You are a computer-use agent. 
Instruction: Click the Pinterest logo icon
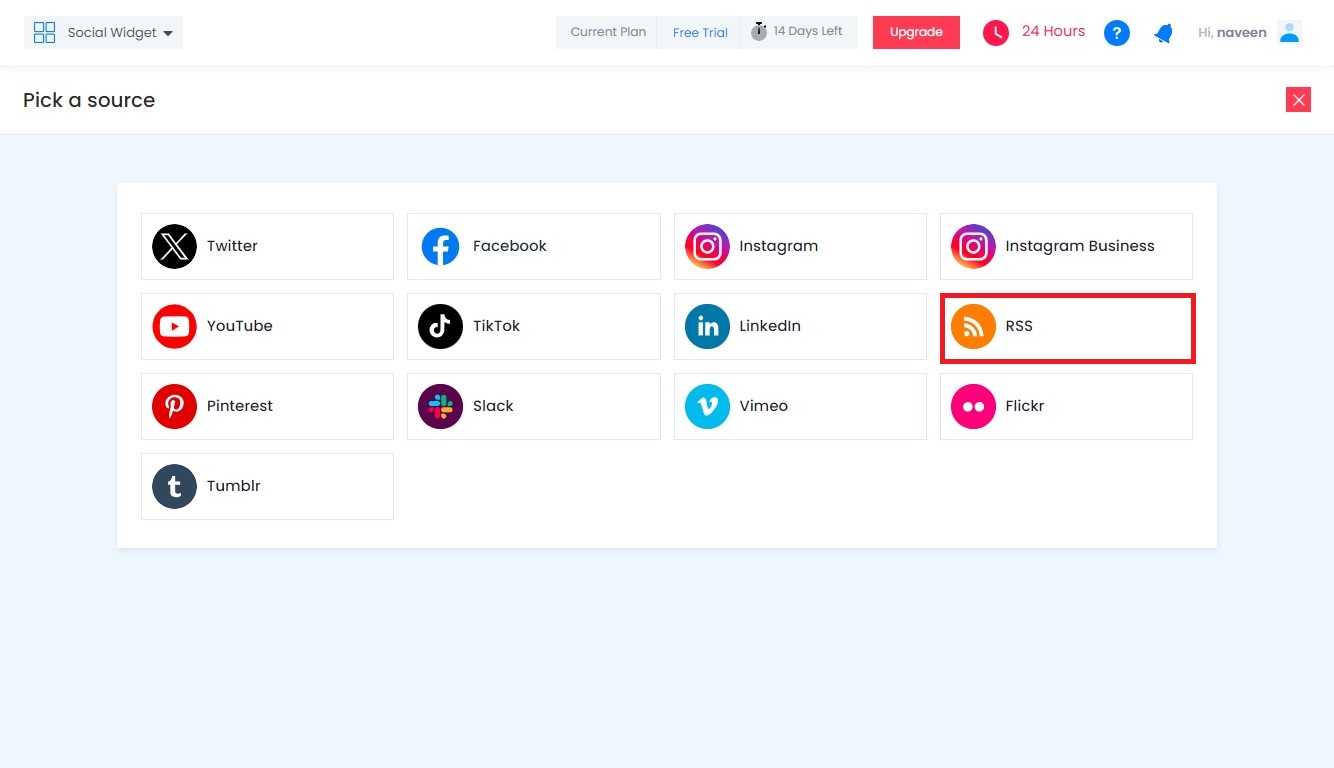(174, 406)
